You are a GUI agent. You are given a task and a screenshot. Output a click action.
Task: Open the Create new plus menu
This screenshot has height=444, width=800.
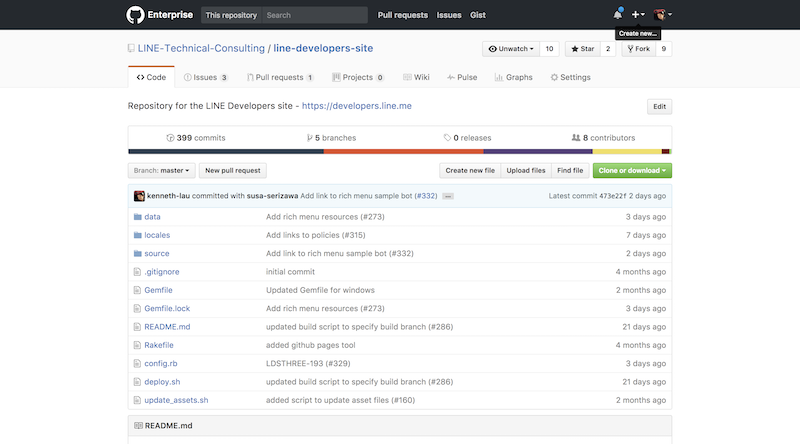638,15
